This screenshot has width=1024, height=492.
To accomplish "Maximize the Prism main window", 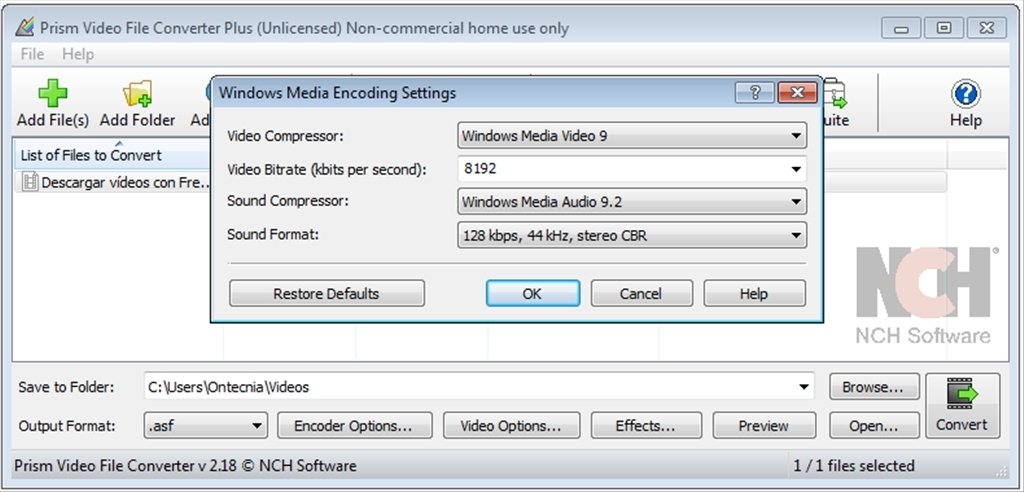I will 944,28.
